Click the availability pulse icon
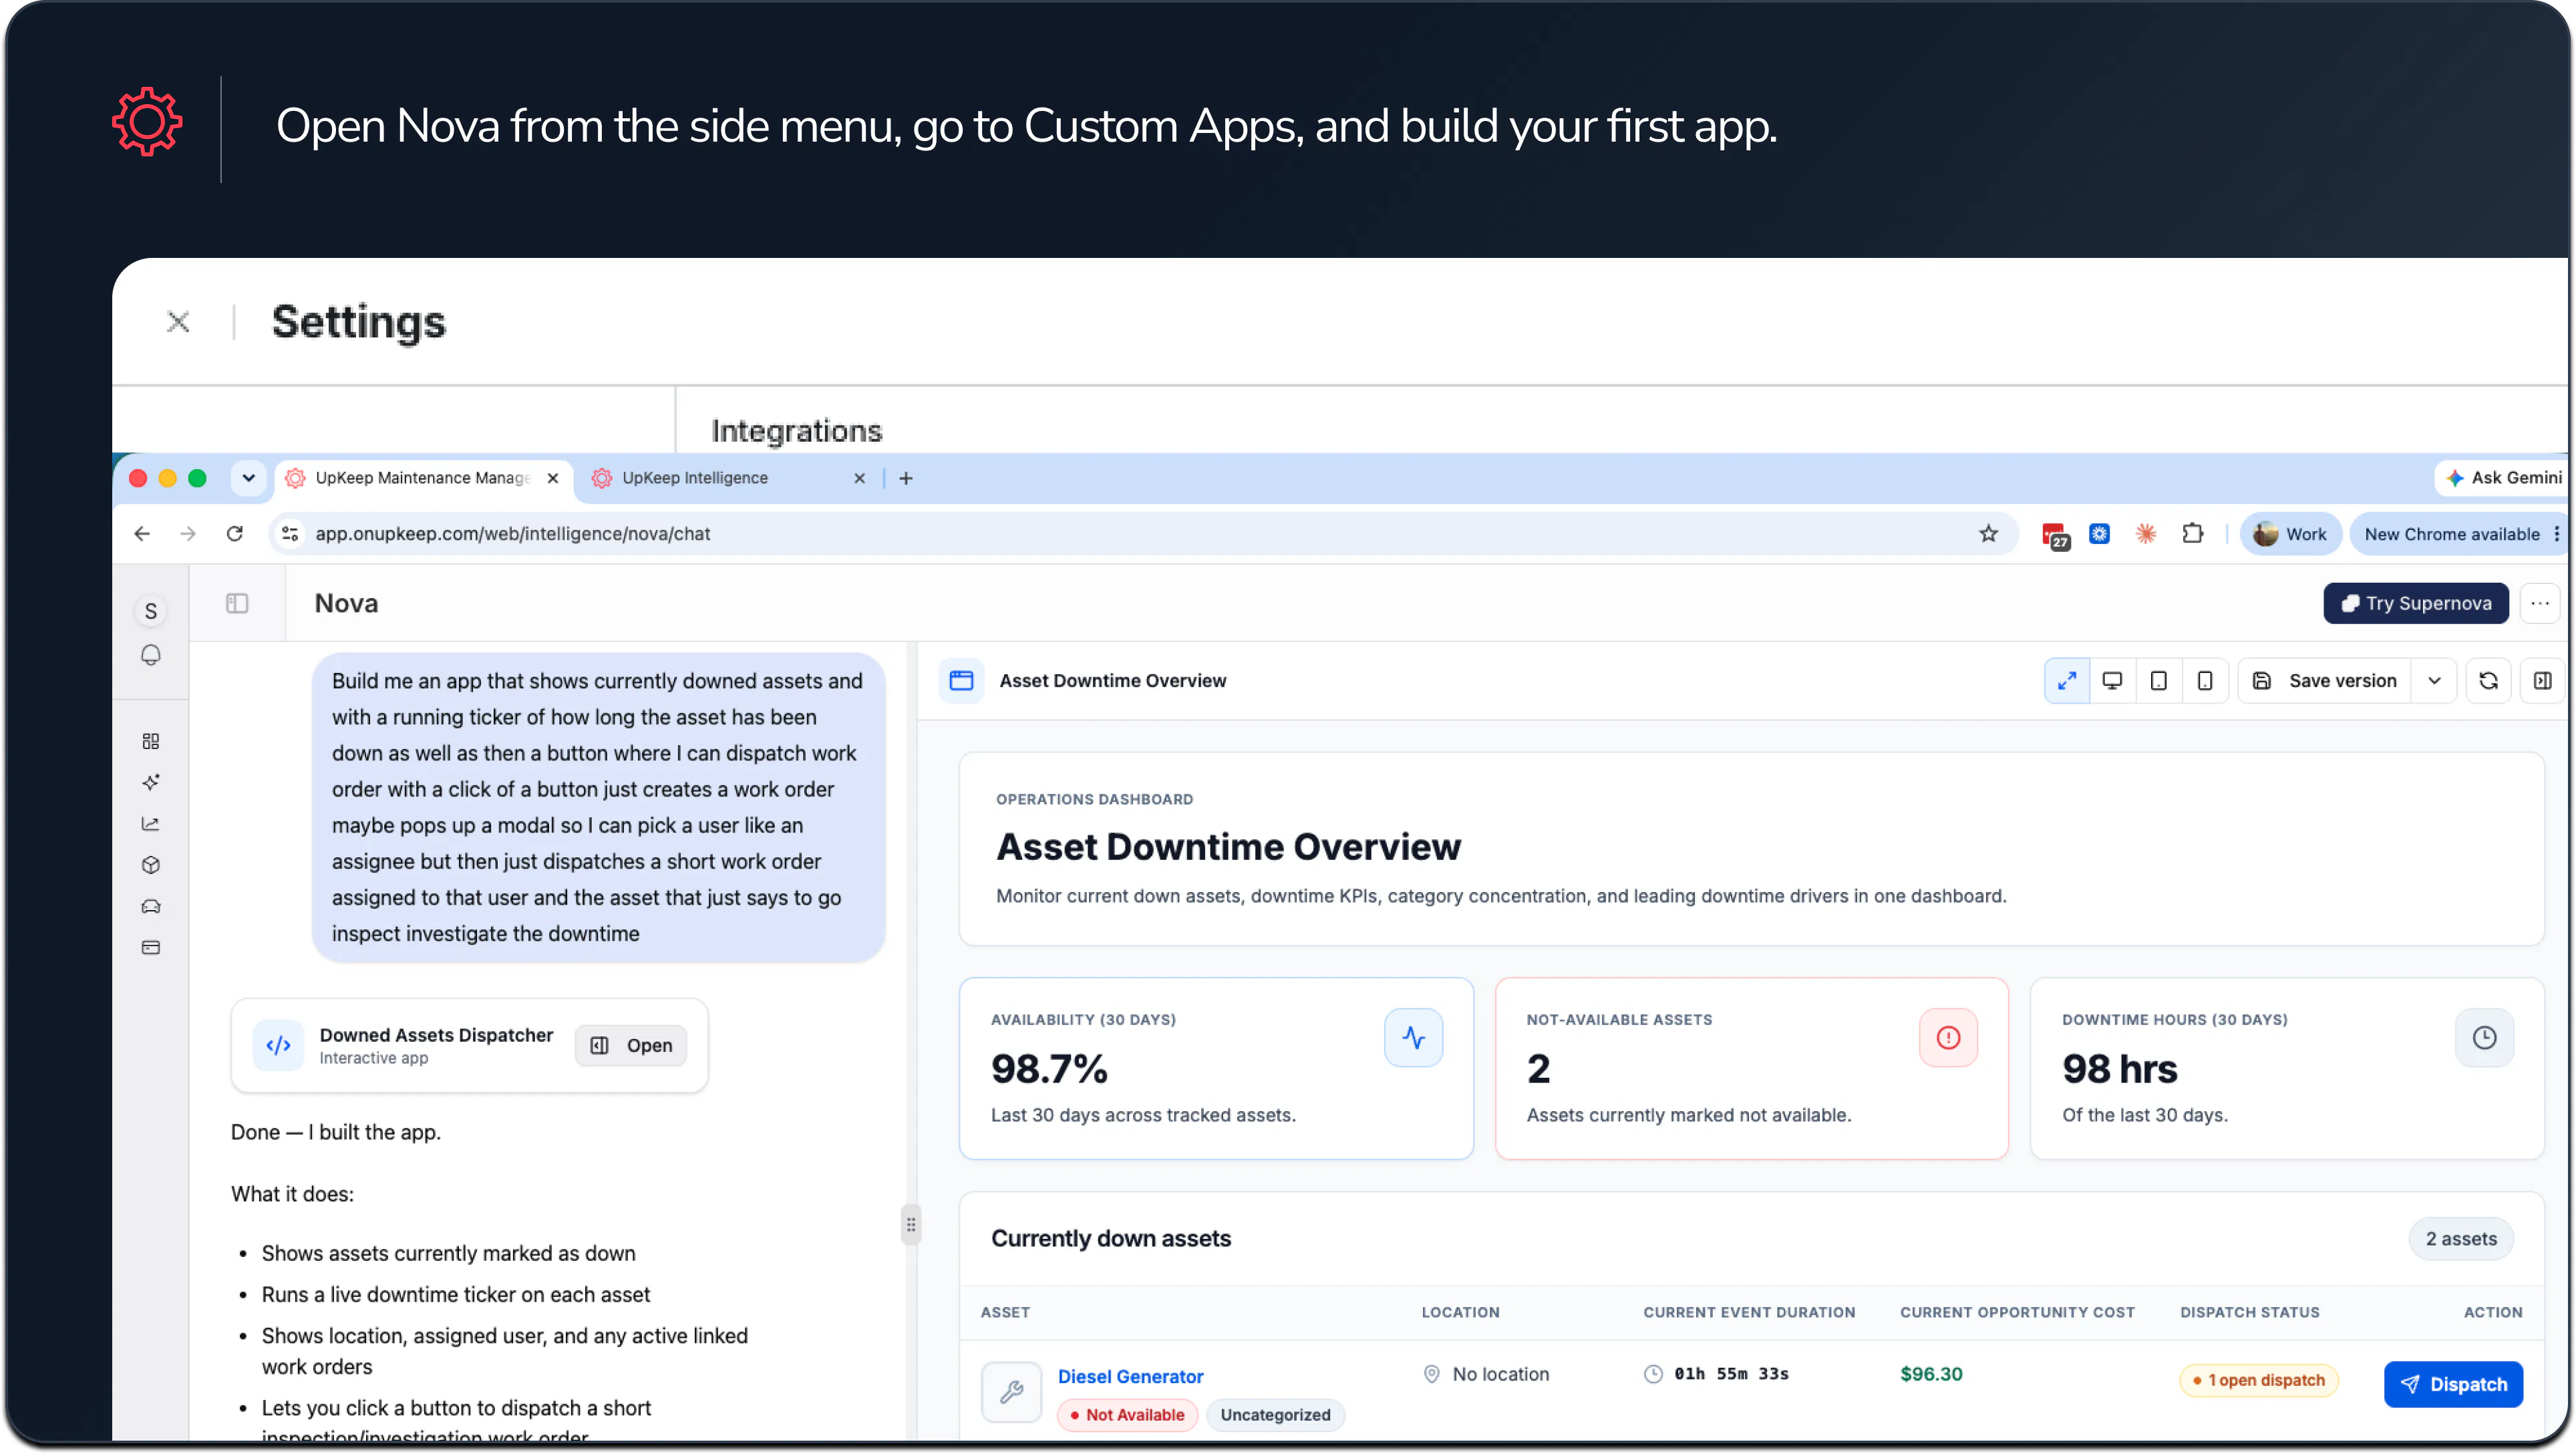Screen dimensions: 2576x1454 (x=1413, y=1037)
